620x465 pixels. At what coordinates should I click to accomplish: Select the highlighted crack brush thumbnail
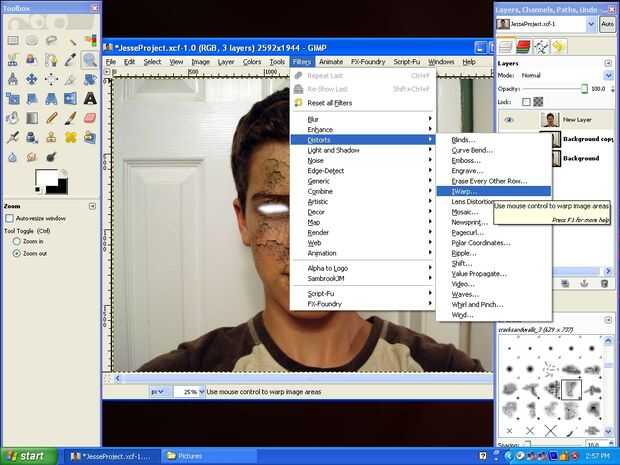[x=571, y=389]
